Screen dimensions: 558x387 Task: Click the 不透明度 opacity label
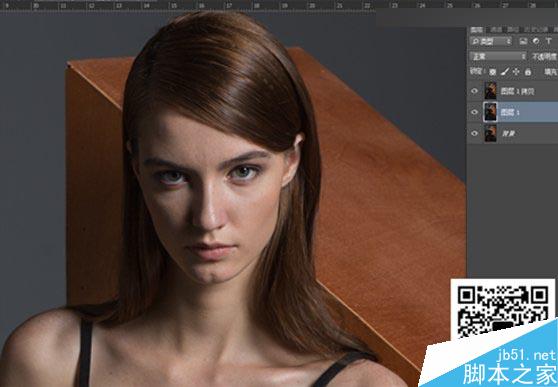coord(545,57)
